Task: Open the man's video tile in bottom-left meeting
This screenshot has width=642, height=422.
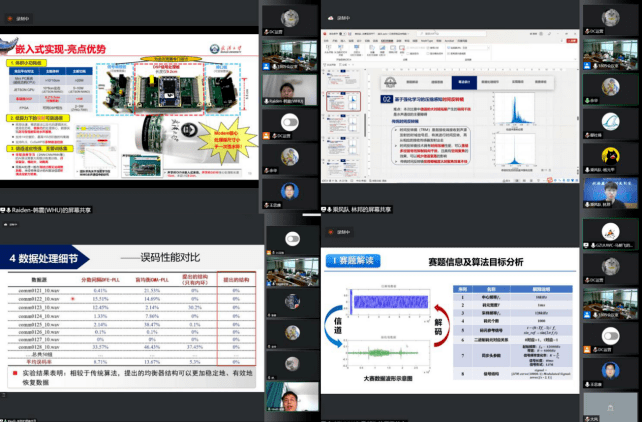Action: point(292,396)
